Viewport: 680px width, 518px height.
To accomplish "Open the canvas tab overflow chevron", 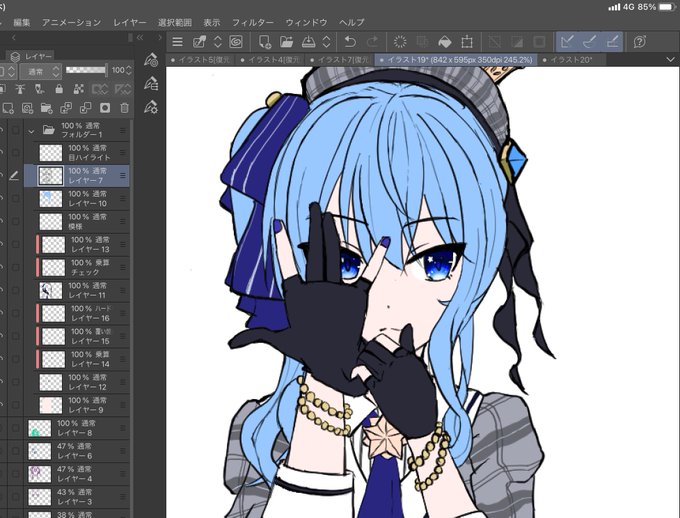I will [x=670, y=59].
